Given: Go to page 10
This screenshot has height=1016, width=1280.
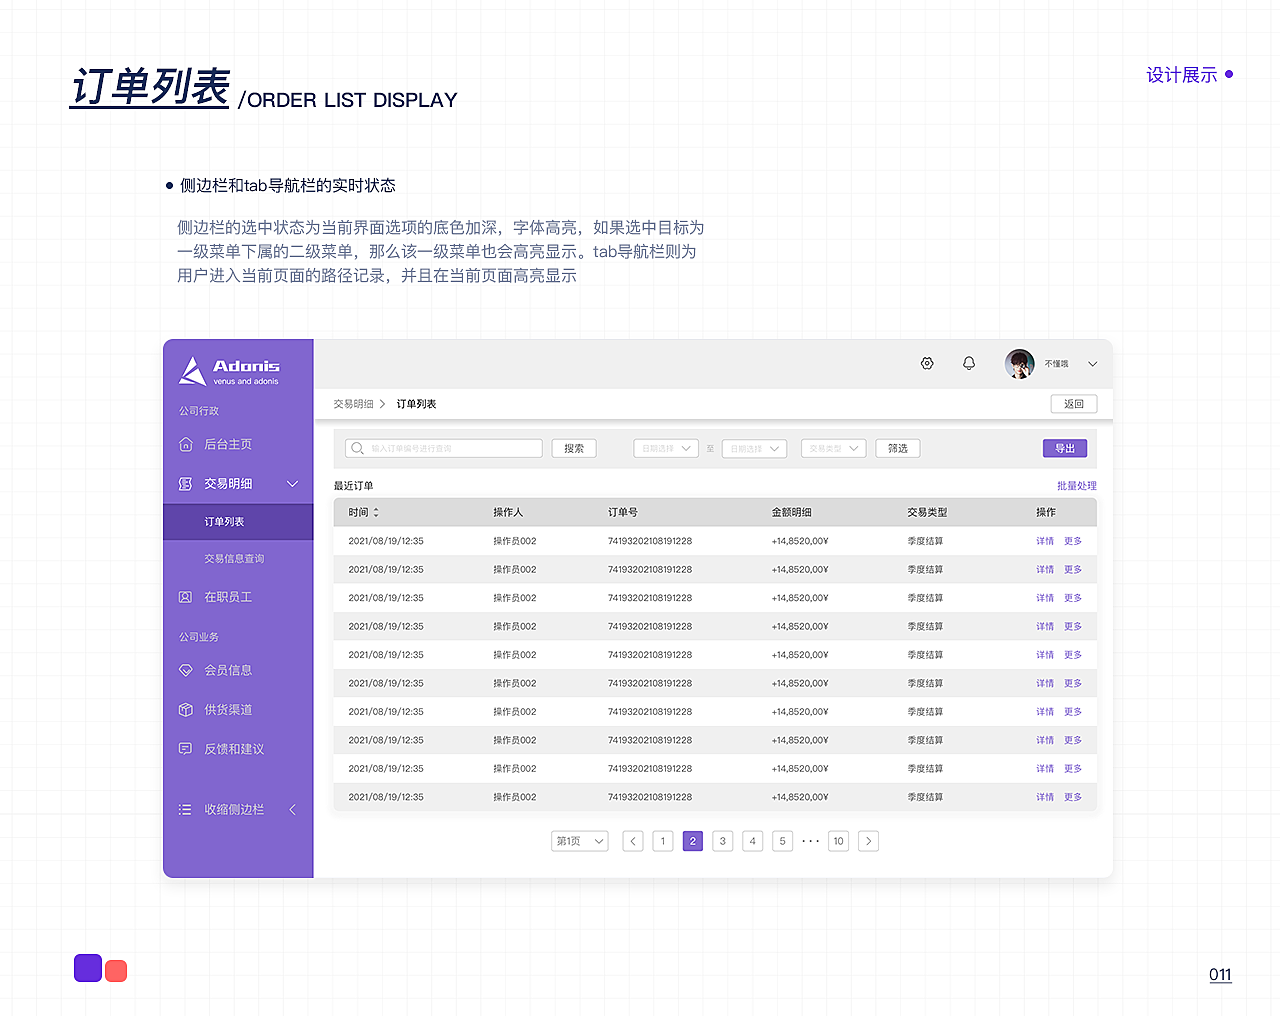Looking at the screenshot, I should tap(839, 841).
